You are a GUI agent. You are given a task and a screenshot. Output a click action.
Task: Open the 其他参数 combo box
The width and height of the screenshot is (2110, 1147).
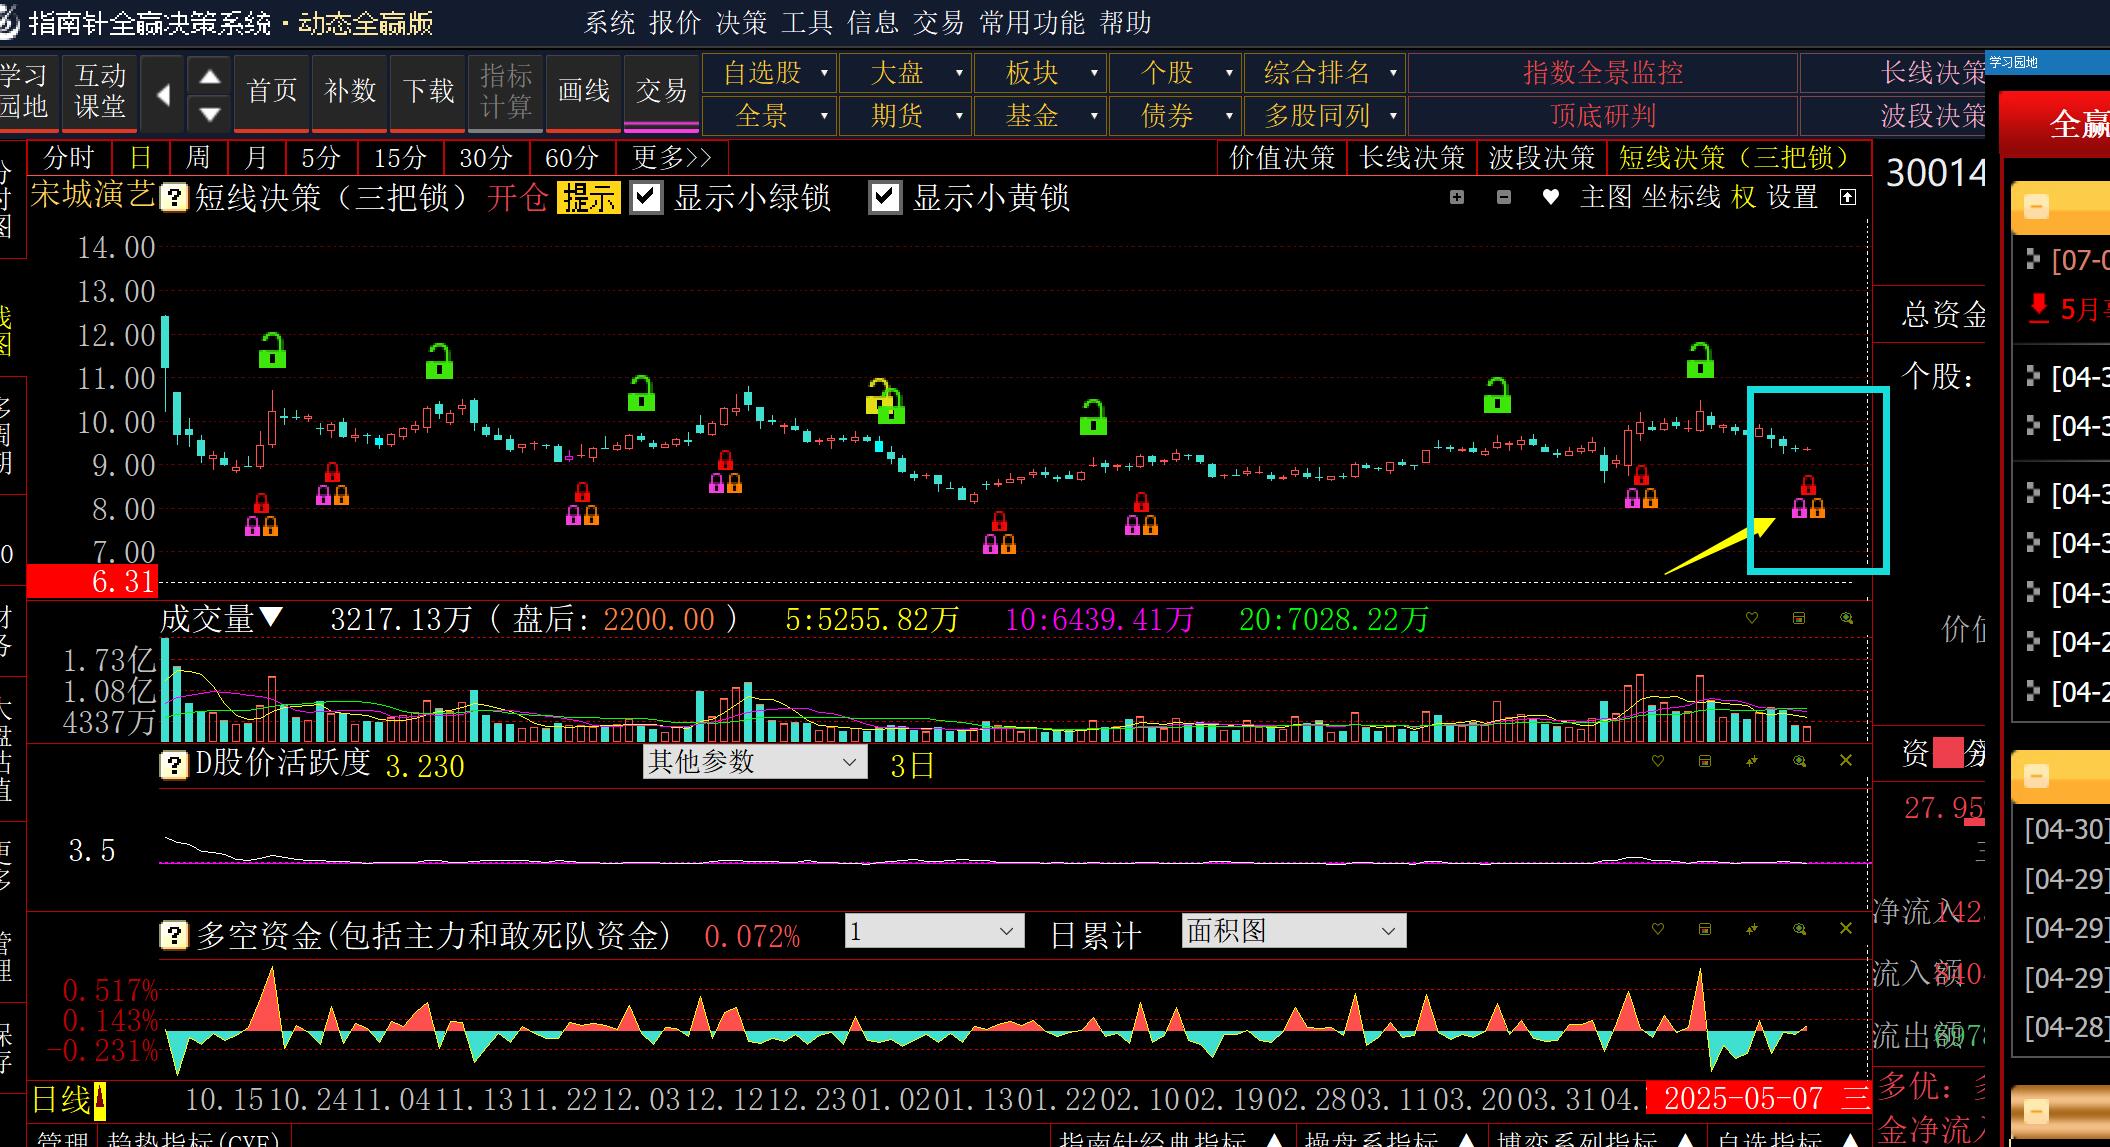click(x=755, y=762)
